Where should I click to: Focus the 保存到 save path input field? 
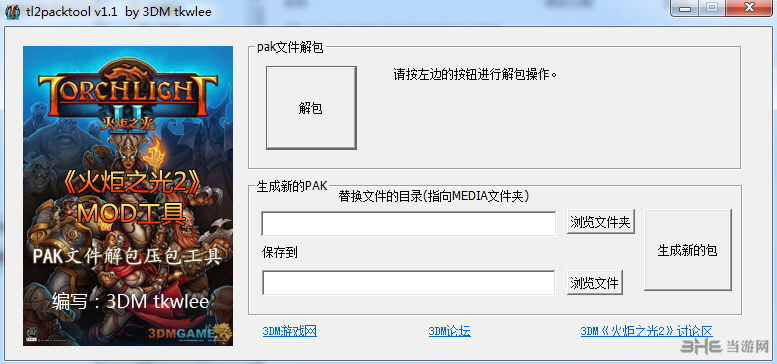coord(409,283)
